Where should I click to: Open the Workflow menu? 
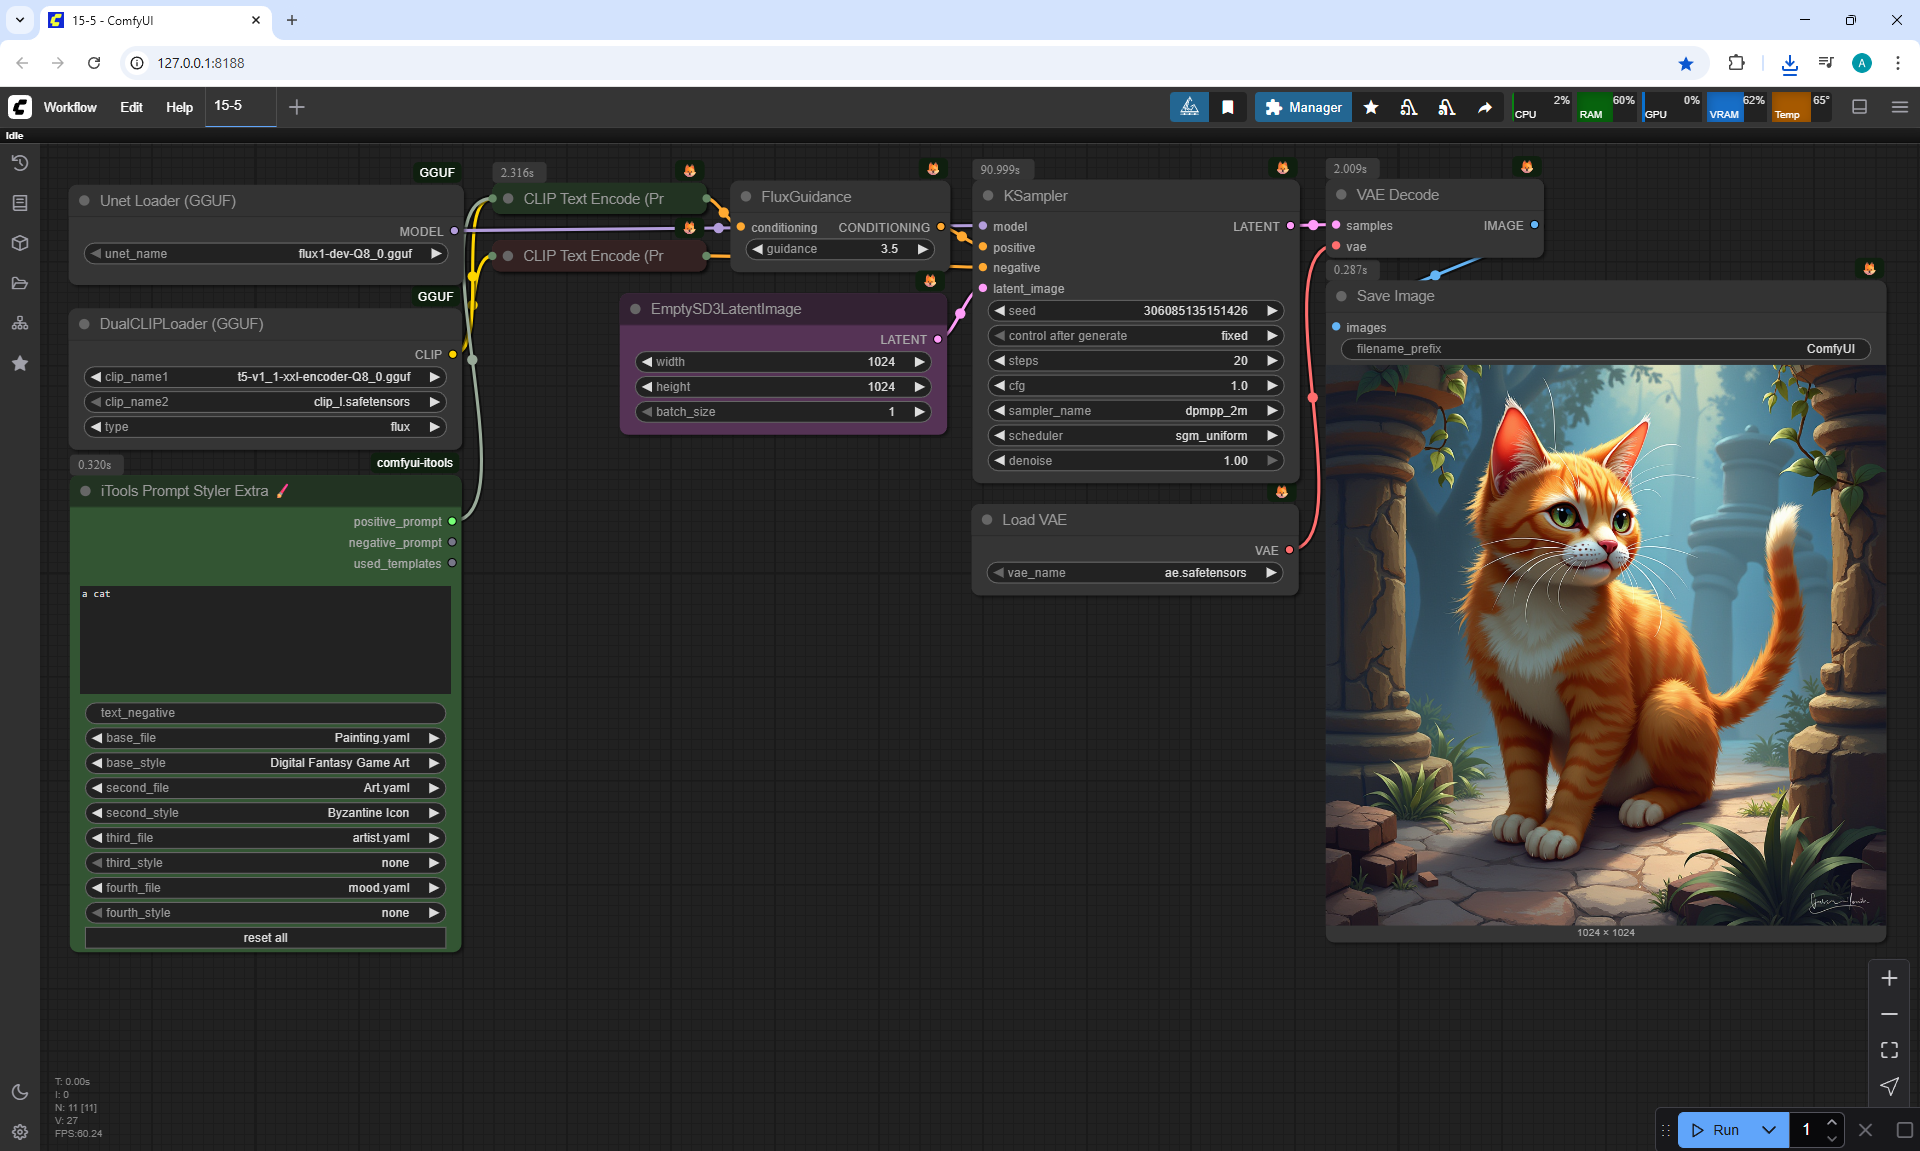(70, 107)
